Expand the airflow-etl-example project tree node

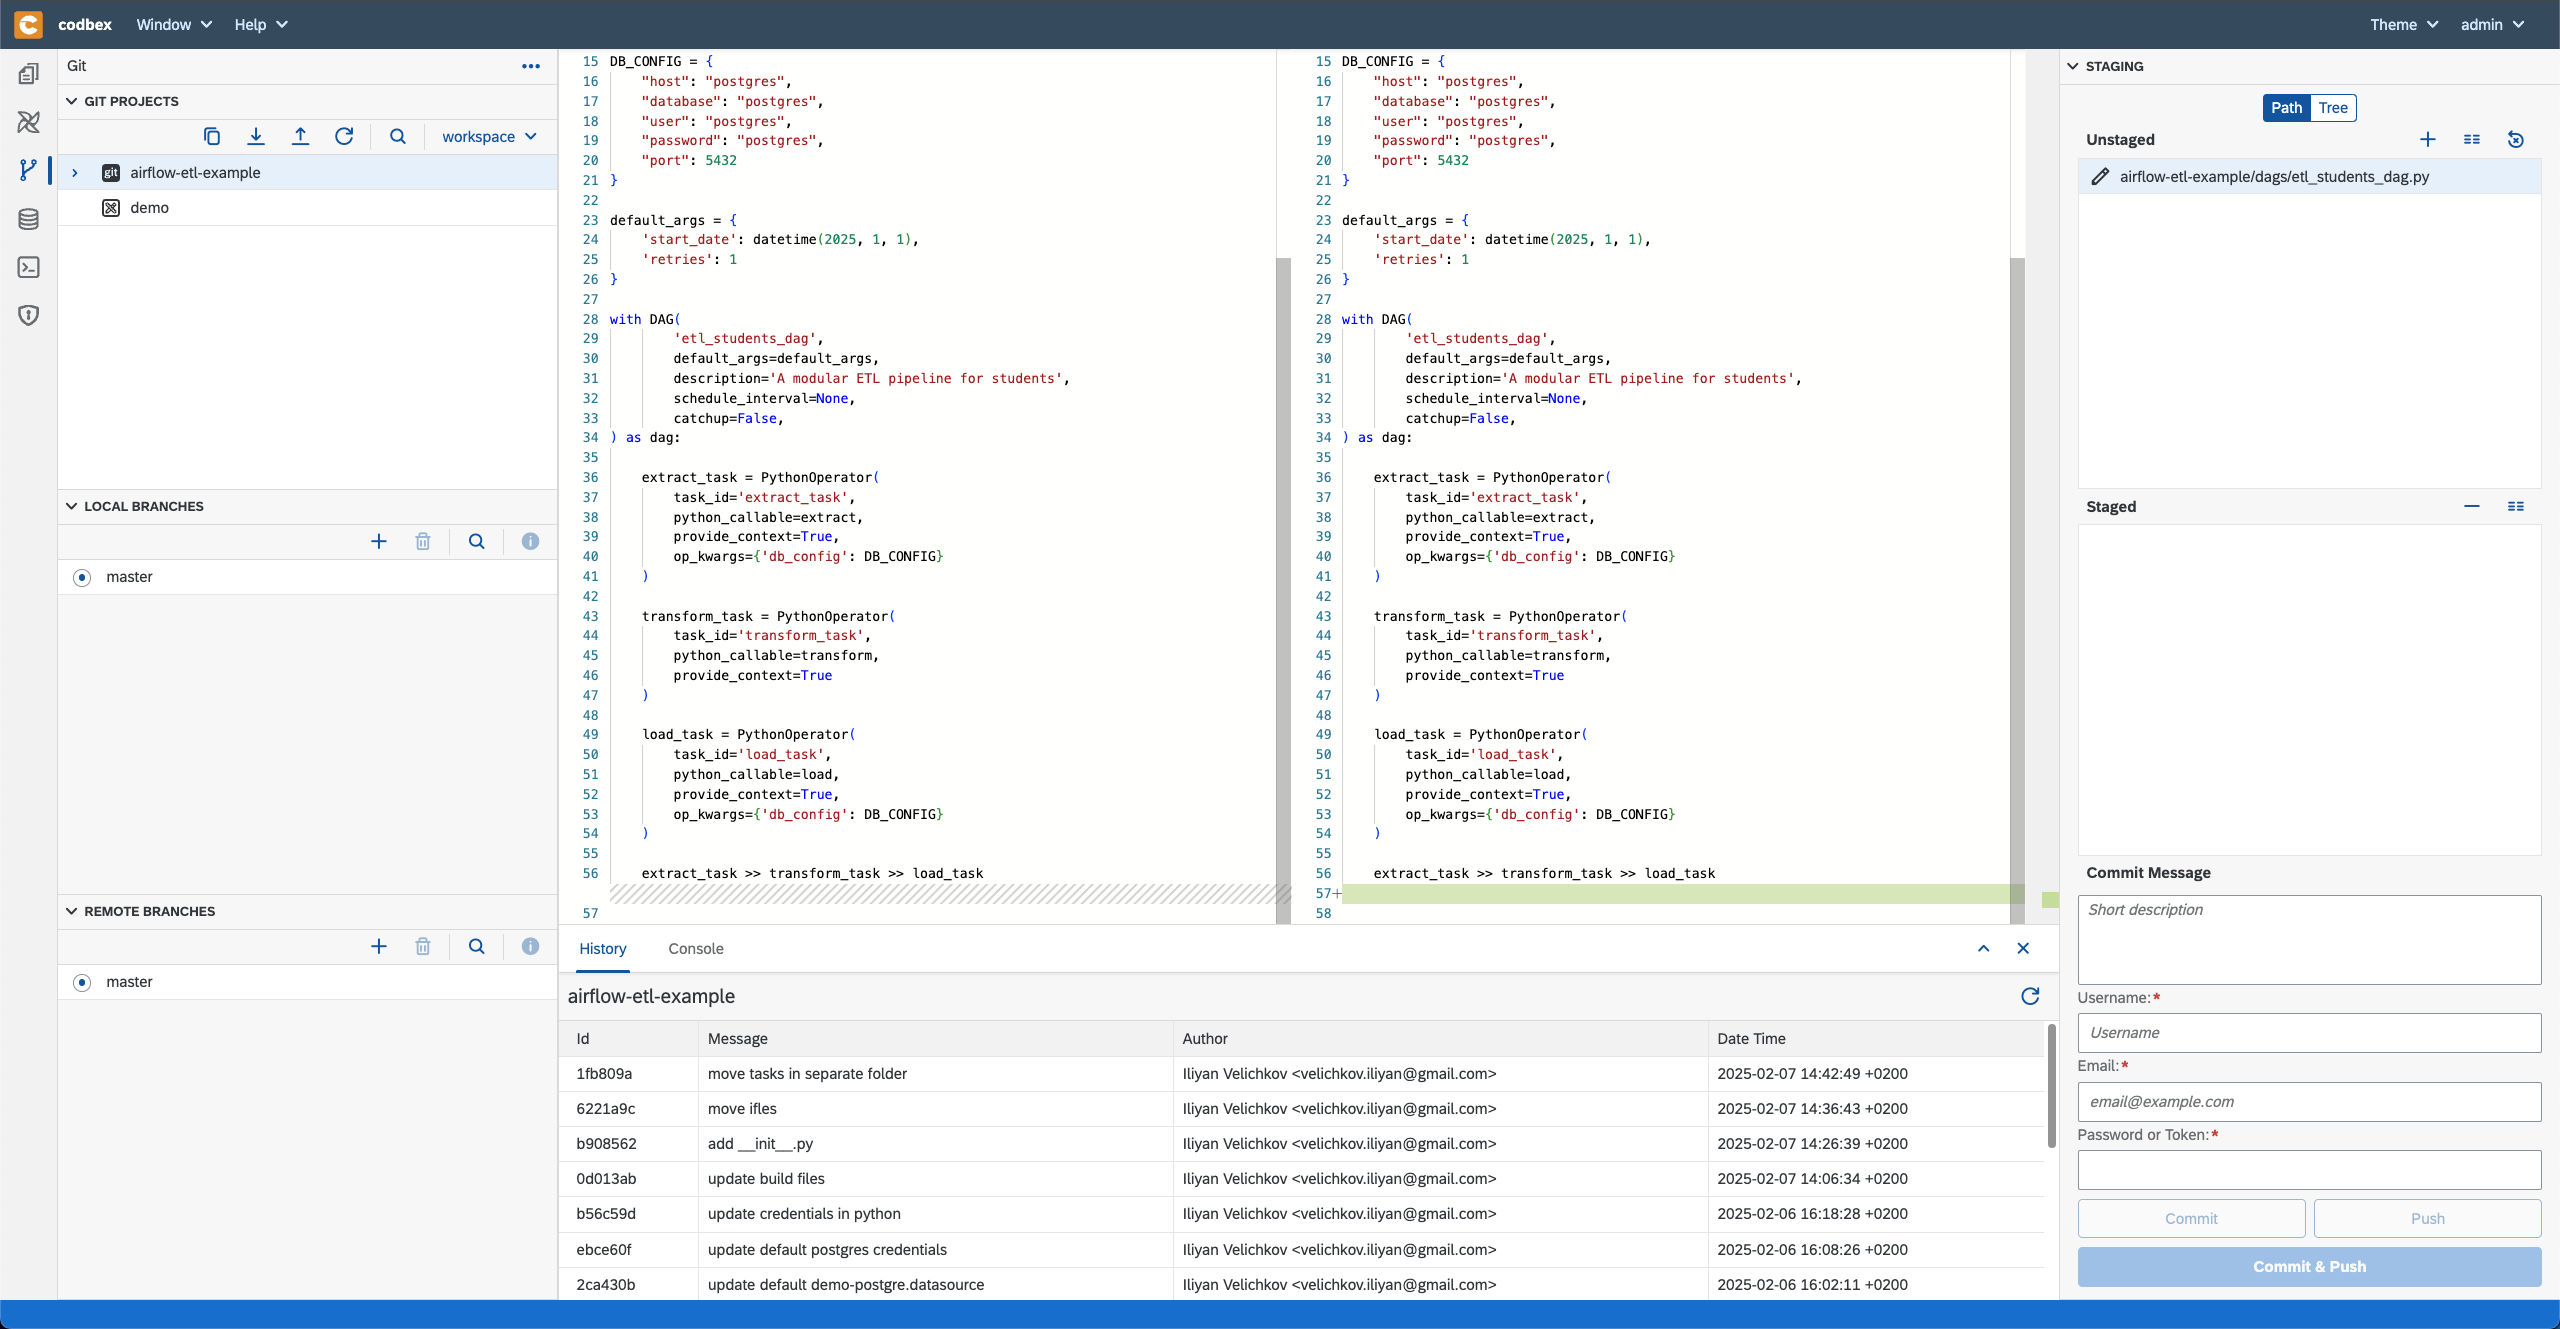tap(75, 173)
